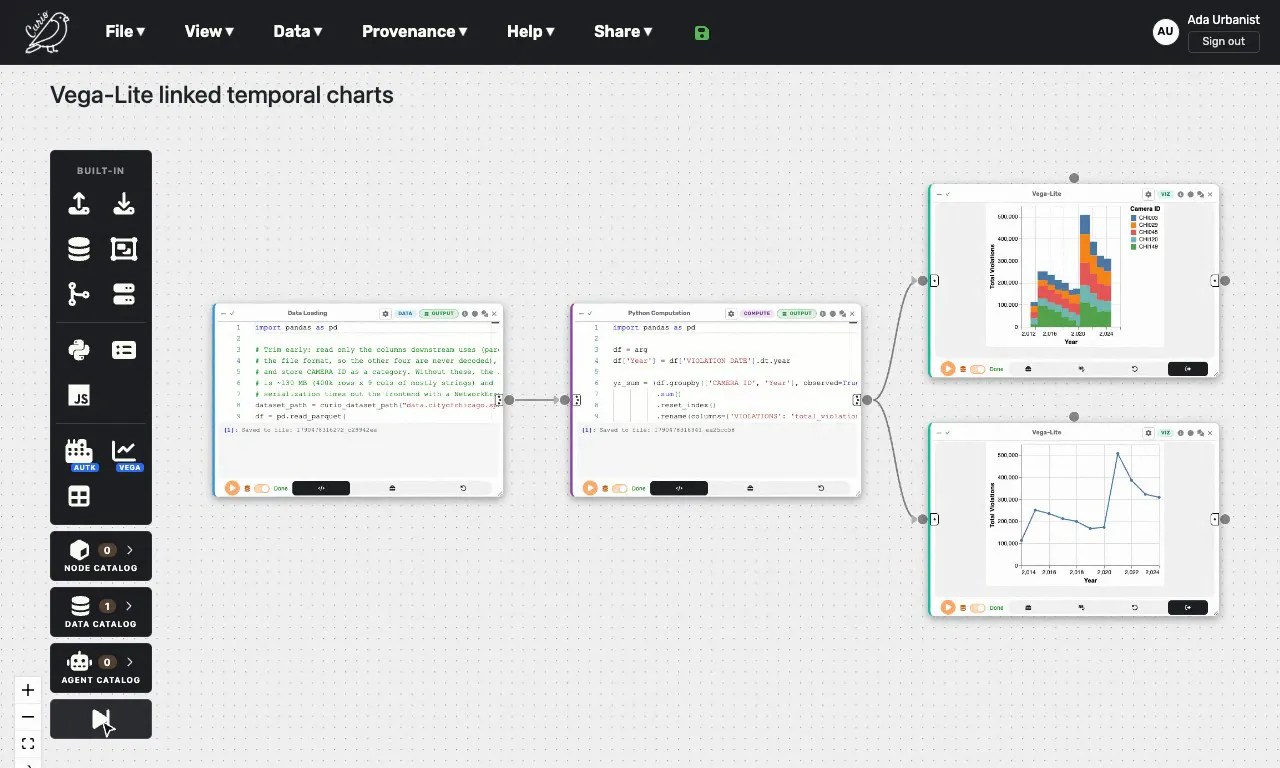Open the Data dropdown menu
Viewport: 1280px width, 768px height.
298,31
